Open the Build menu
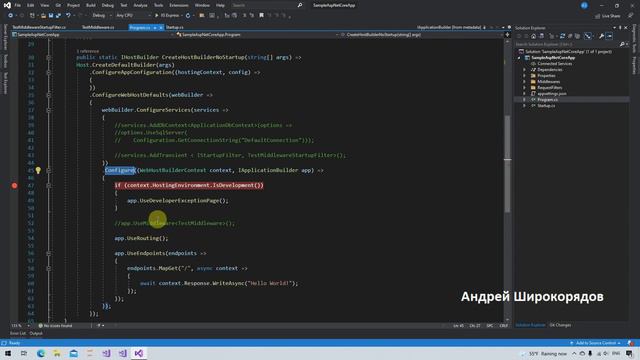Screen dimensions: 640x360 [91, 5]
